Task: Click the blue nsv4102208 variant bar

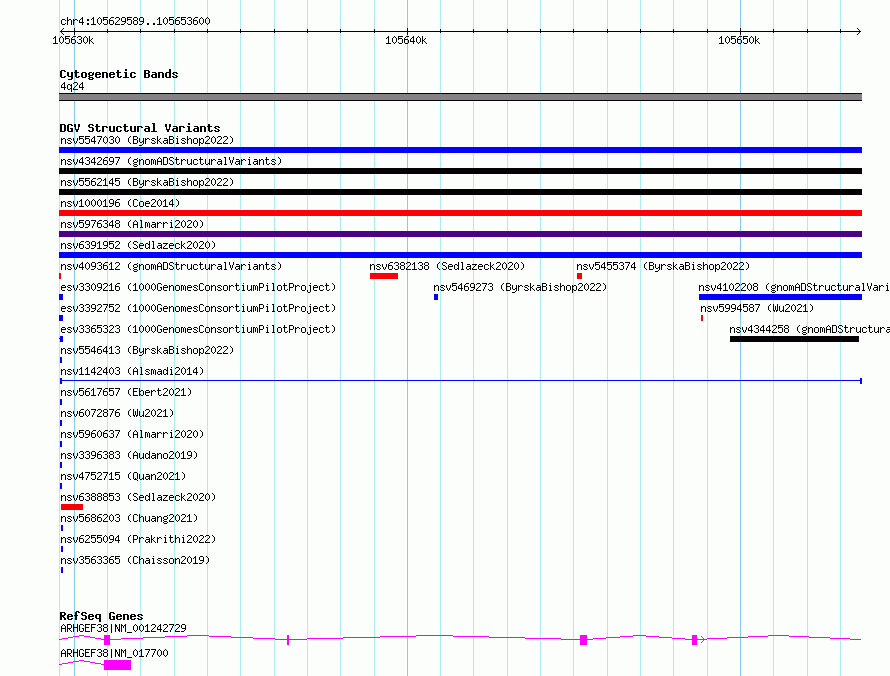Action: [780, 297]
